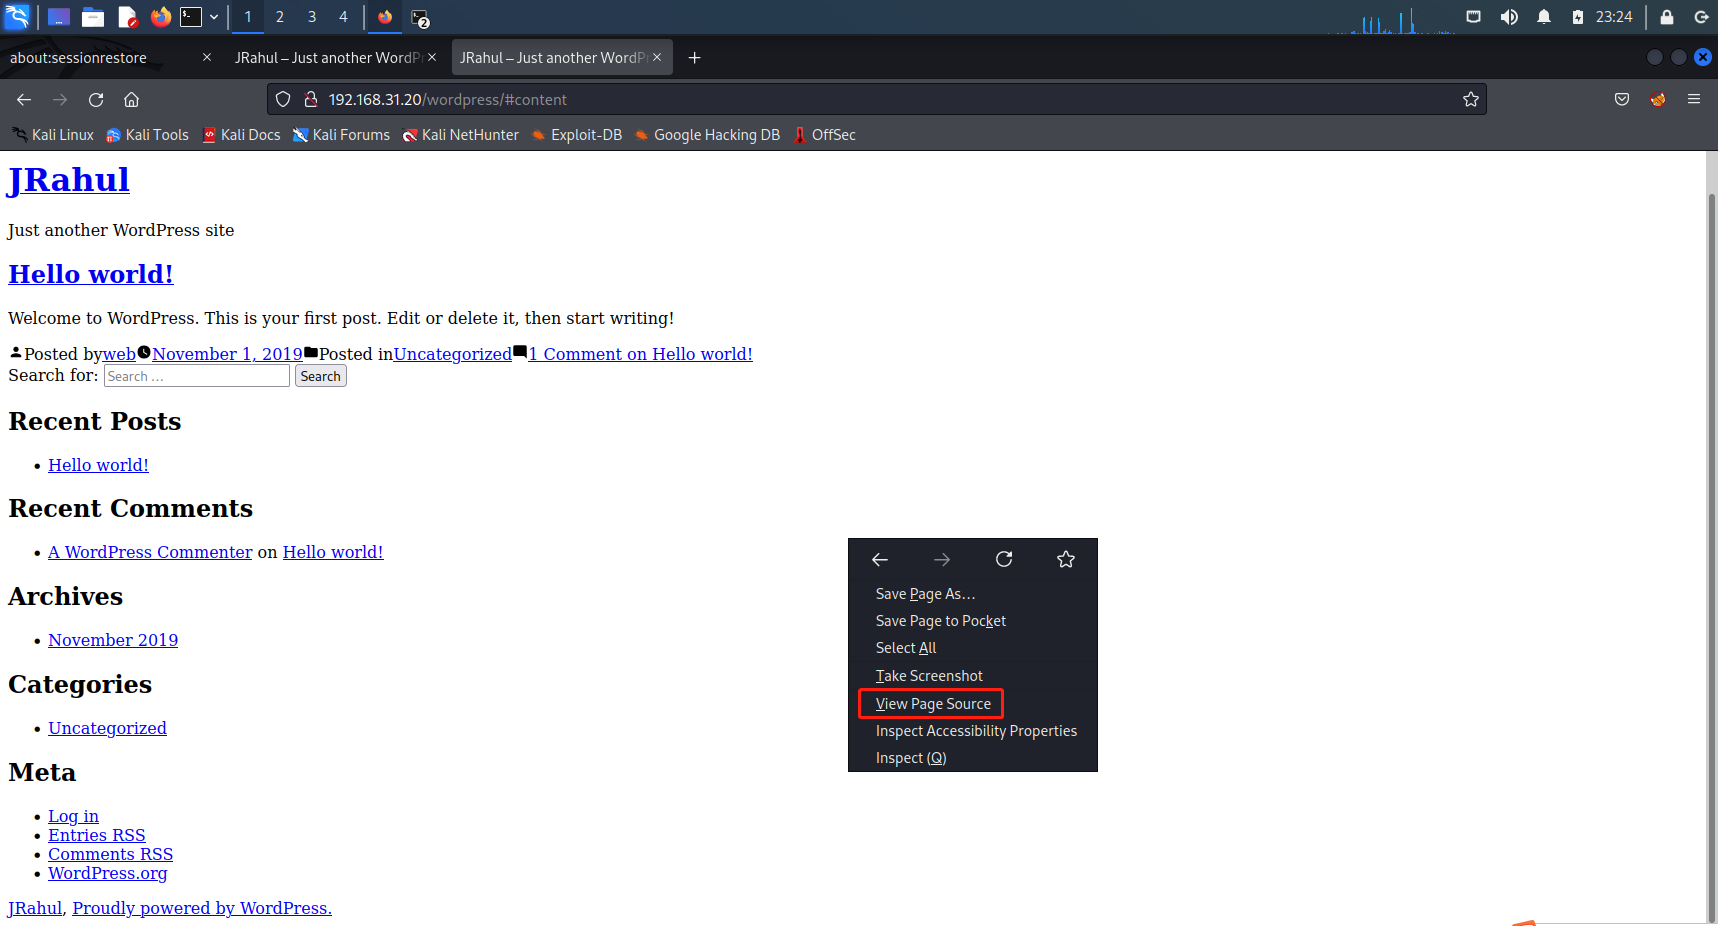1718x926 pixels.
Task: Open the November 2019 archive link
Action: tap(113, 640)
